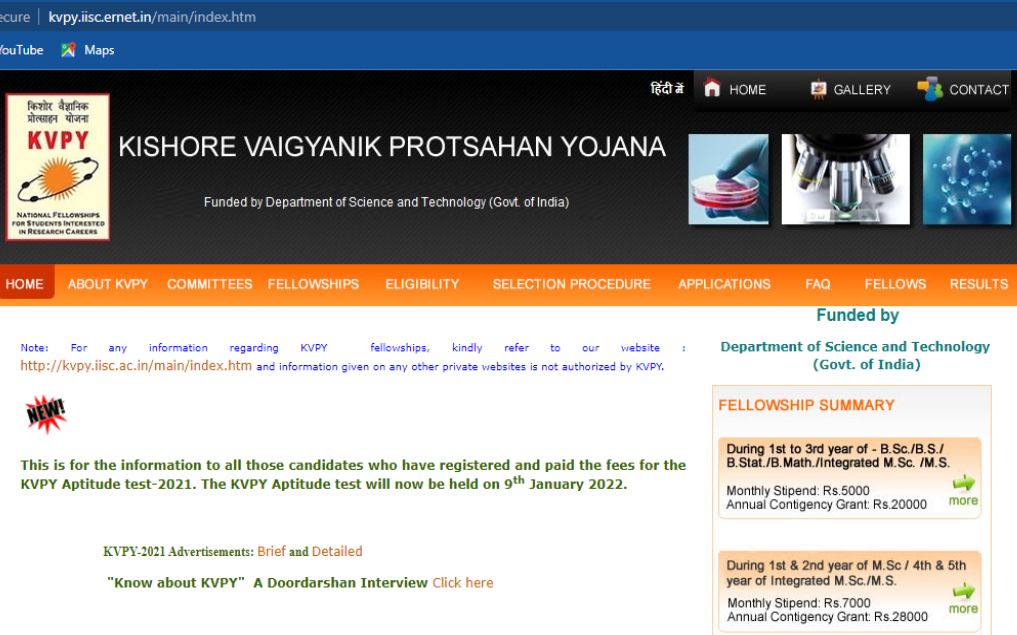1017x635 pixels.
Task: Click green 'Funded by' sidebar heading
Action: click(857, 315)
